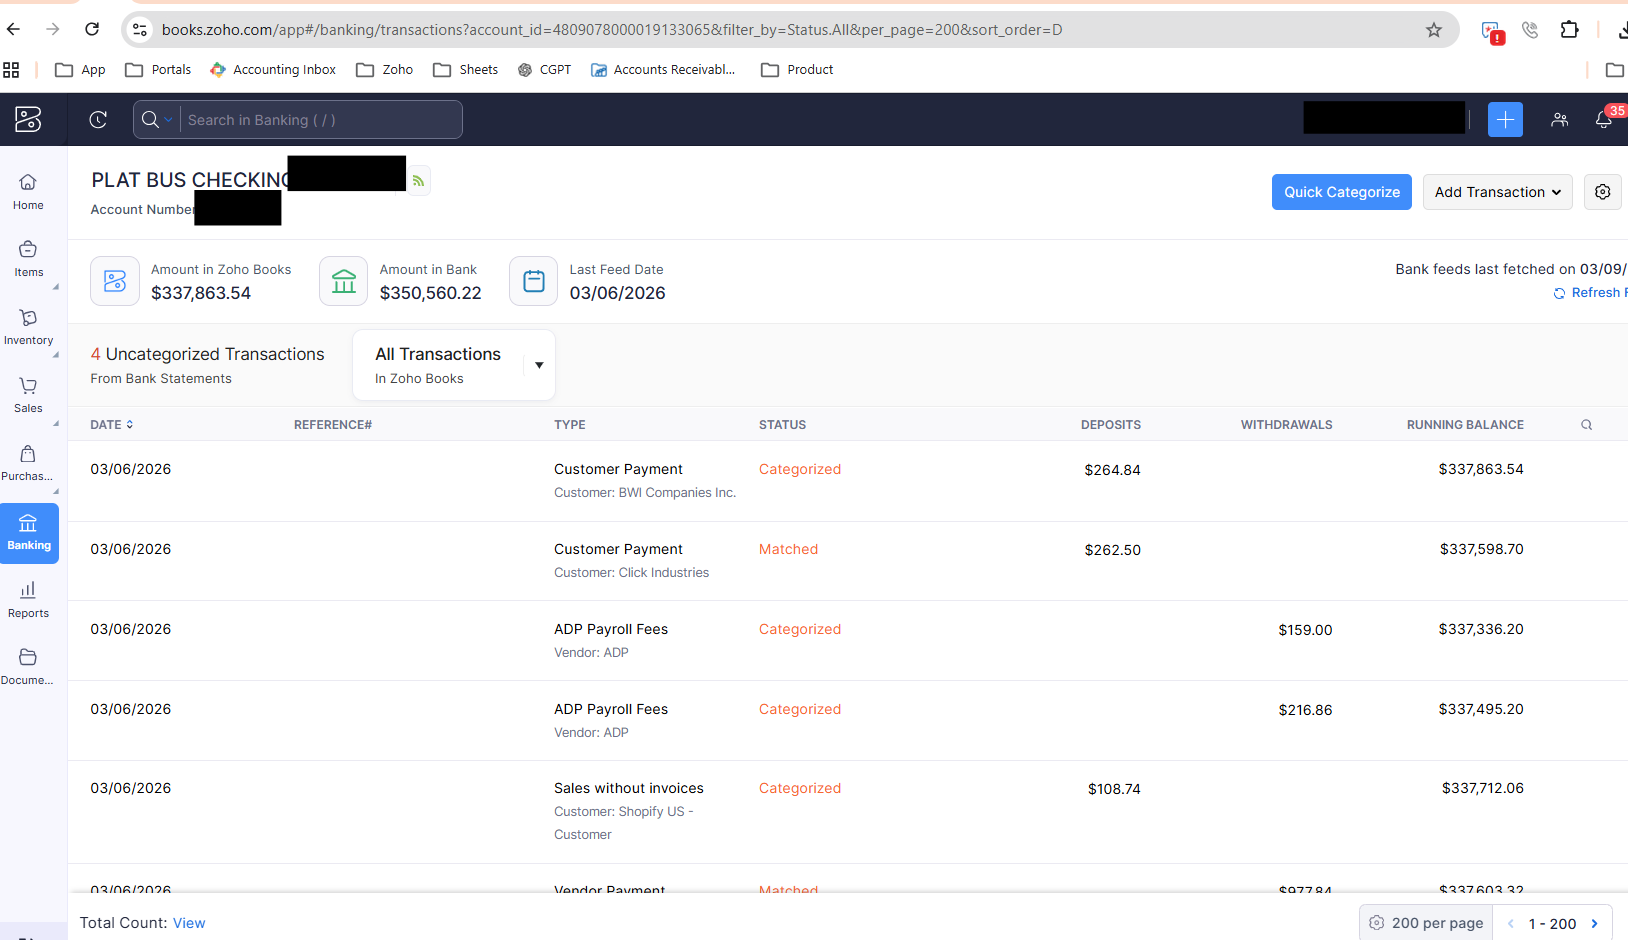Click the bank feed status icon next to account name
Viewport: 1628px width, 940px height.
(x=419, y=181)
